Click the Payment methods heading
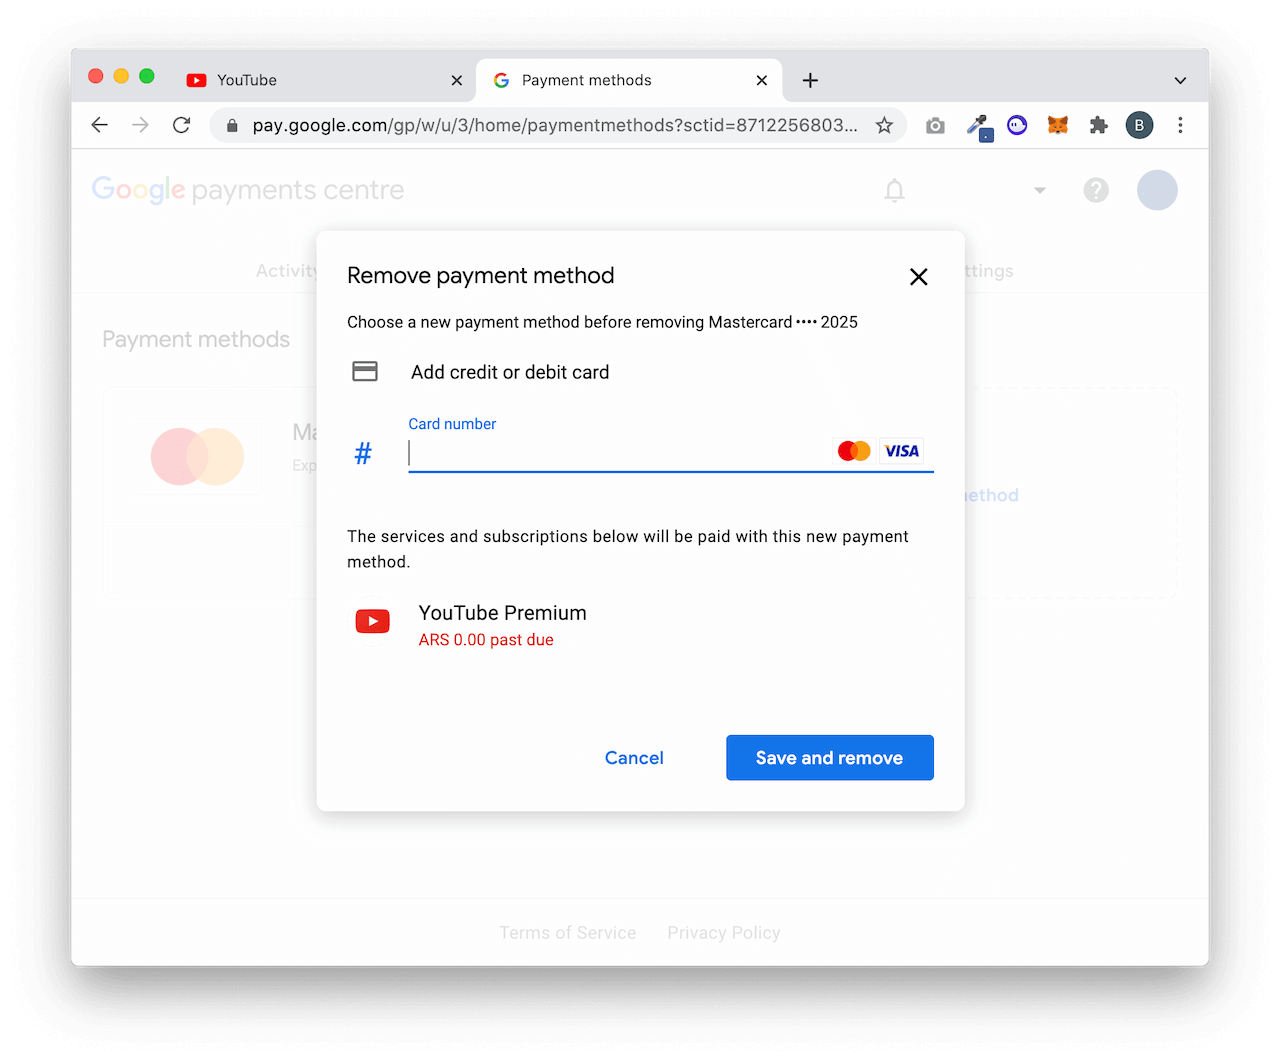Viewport: 1280px width, 1060px height. point(196,340)
